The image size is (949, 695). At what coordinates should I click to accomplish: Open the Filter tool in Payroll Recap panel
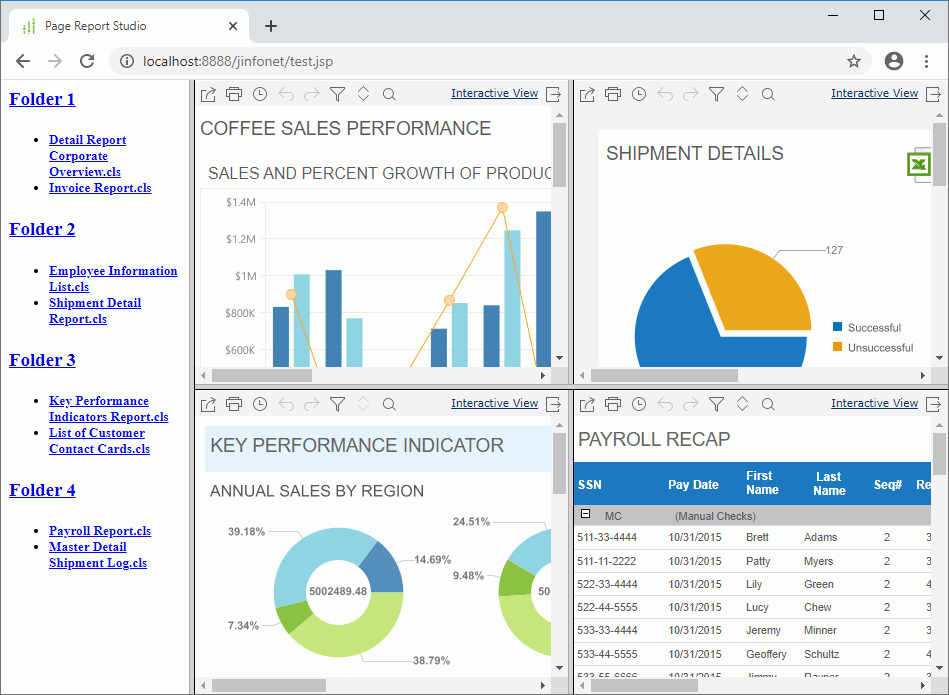pos(716,404)
